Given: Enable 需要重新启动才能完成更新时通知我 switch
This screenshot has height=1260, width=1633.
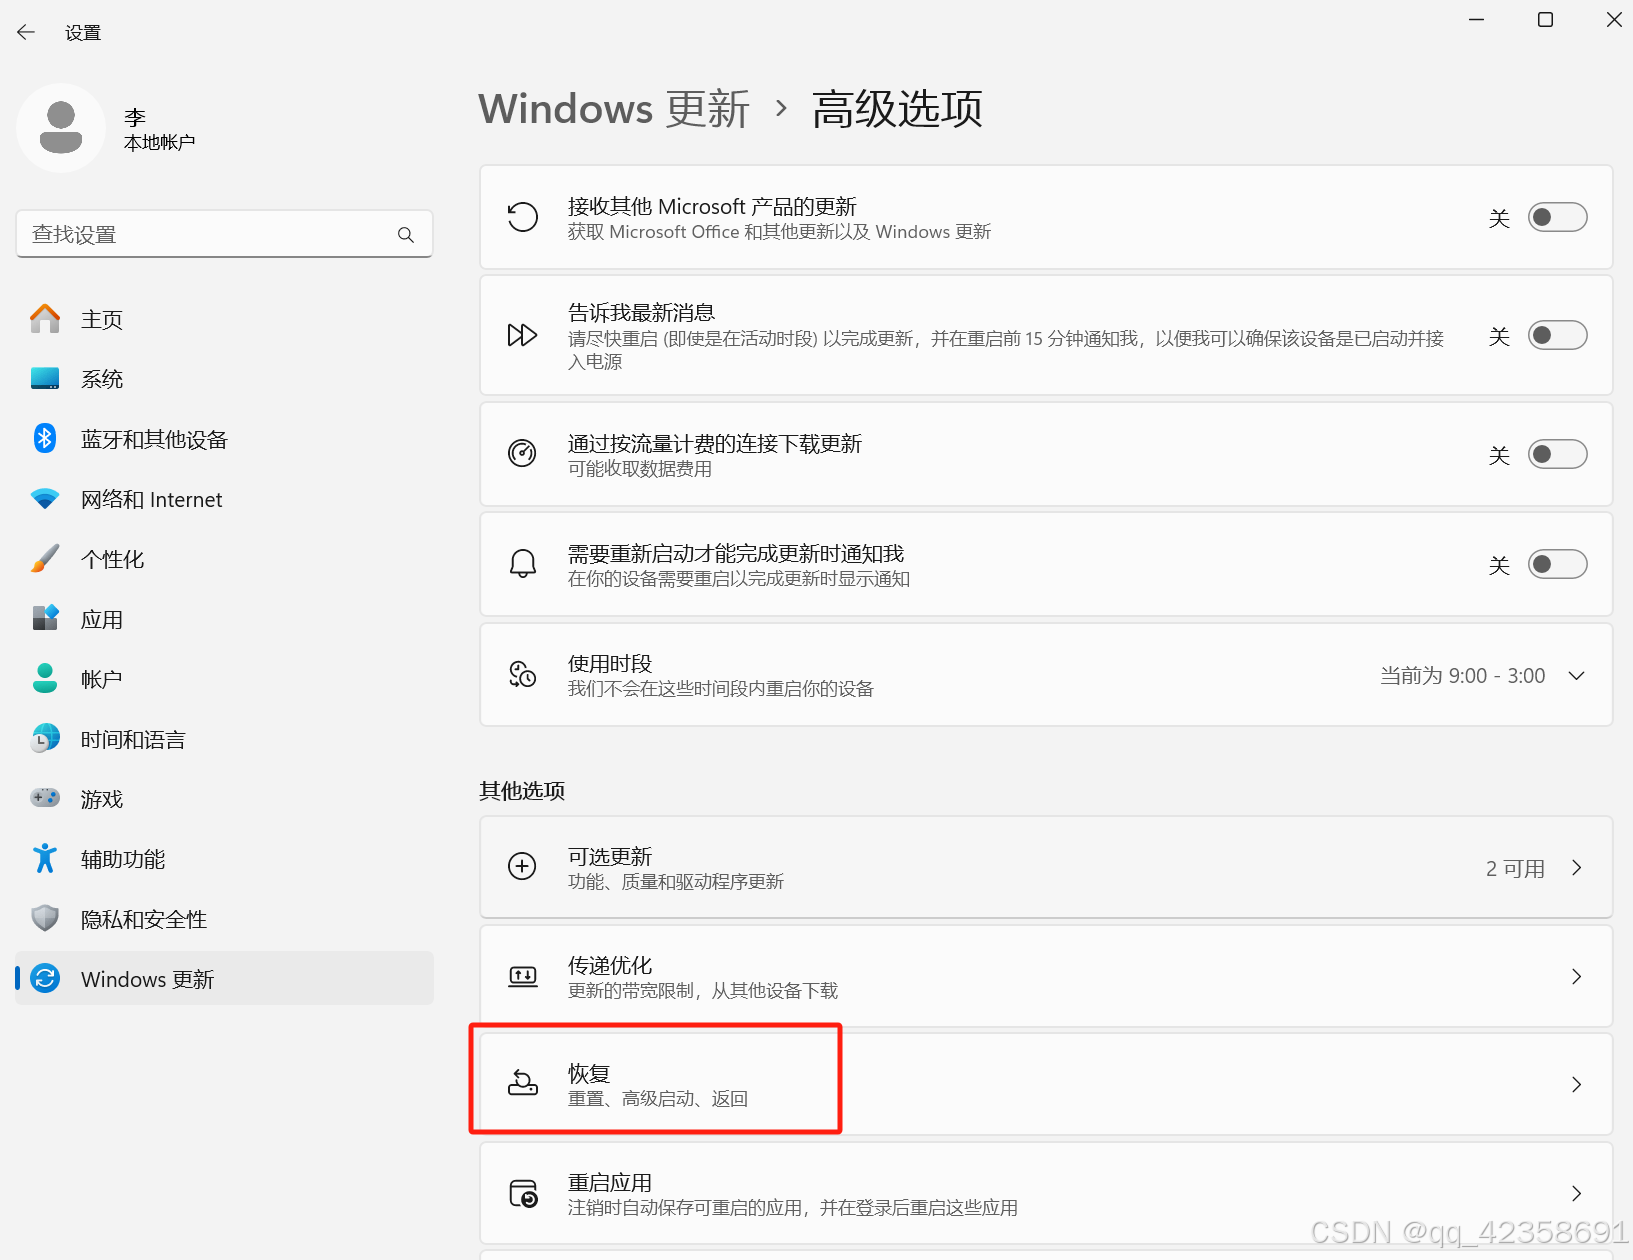Looking at the screenshot, I should pos(1557,564).
